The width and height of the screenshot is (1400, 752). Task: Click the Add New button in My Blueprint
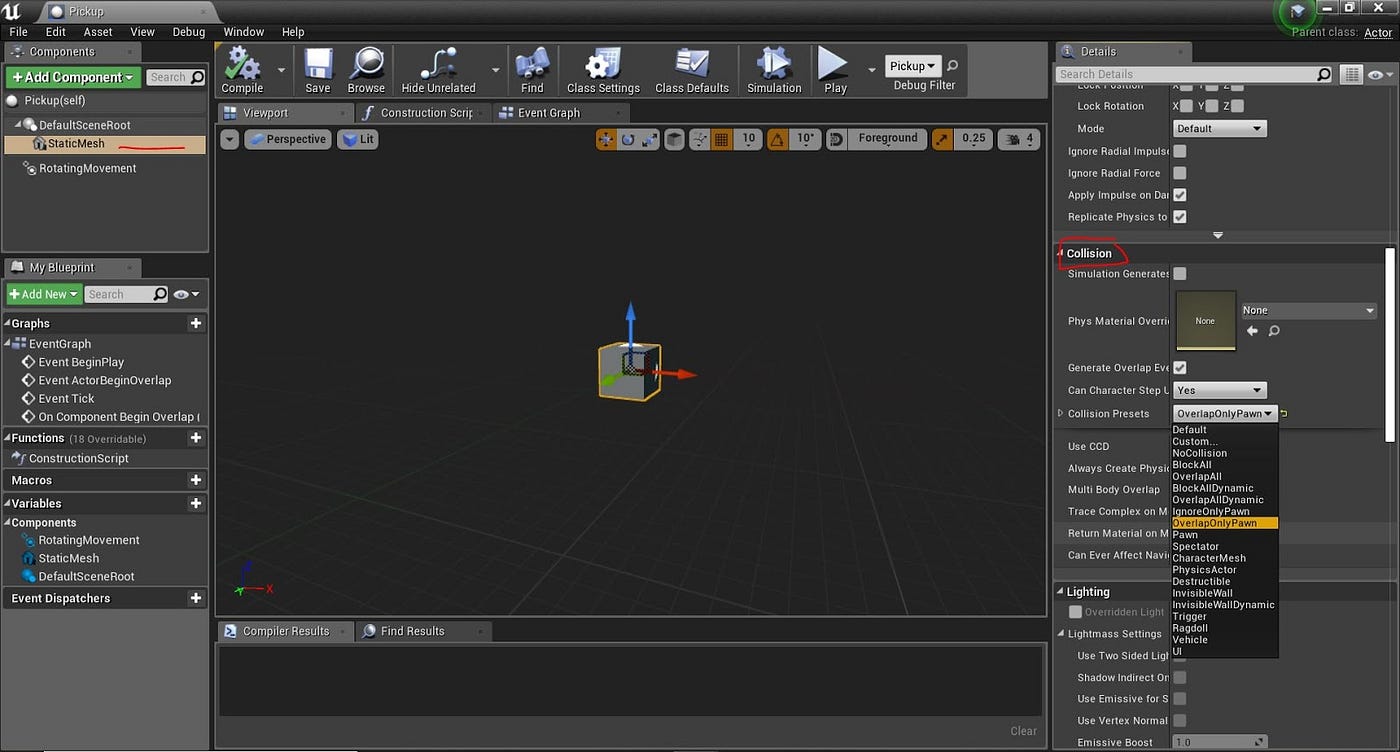[x=43, y=293]
